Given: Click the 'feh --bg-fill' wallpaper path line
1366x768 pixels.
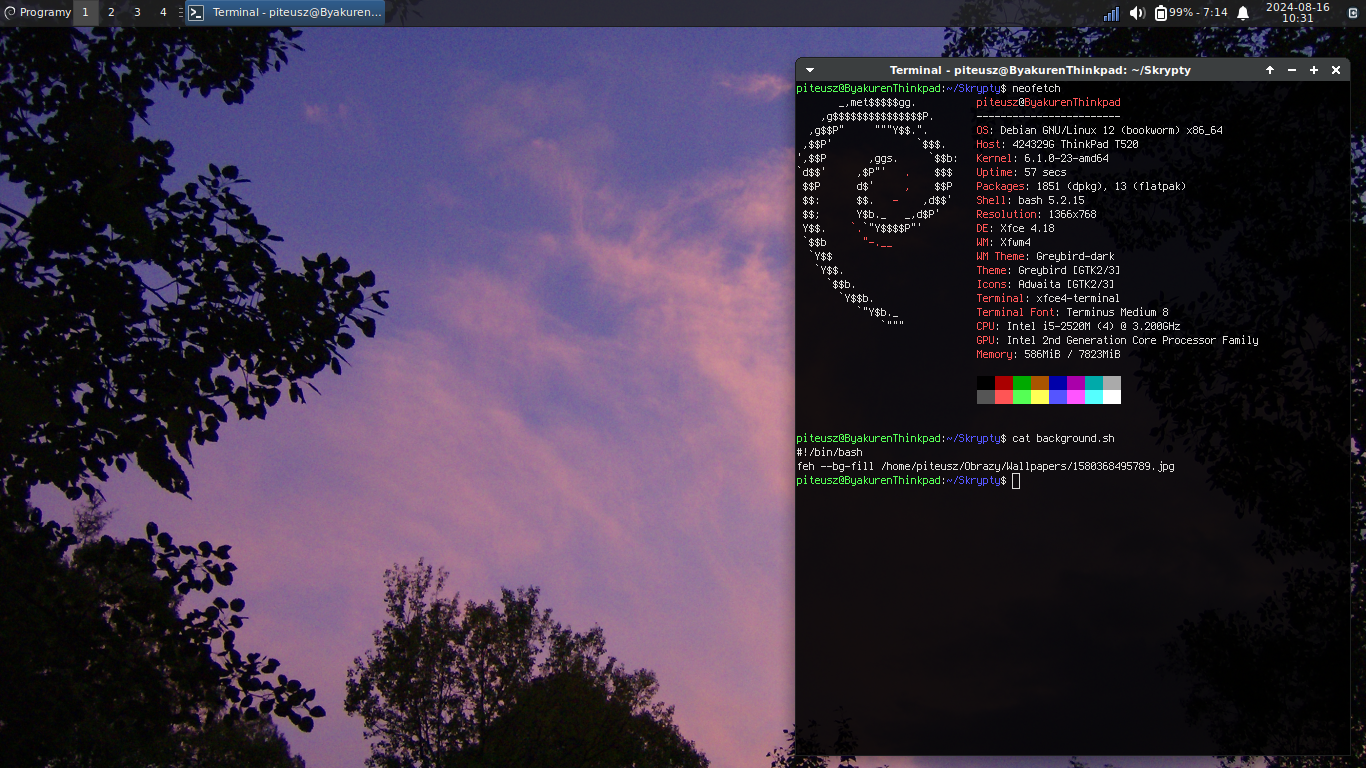Looking at the screenshot, I should pyautogui.click(x=986, y=467).
